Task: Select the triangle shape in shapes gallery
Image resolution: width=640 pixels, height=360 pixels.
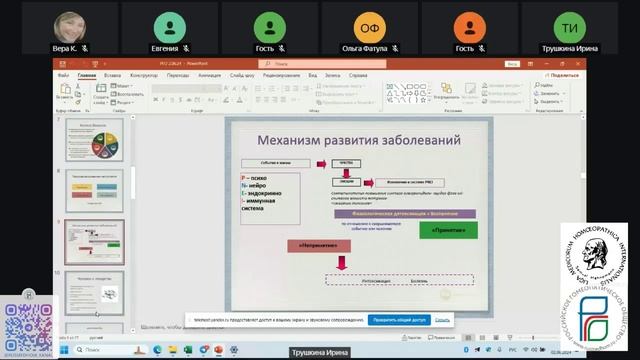Action: coord(389,93)
